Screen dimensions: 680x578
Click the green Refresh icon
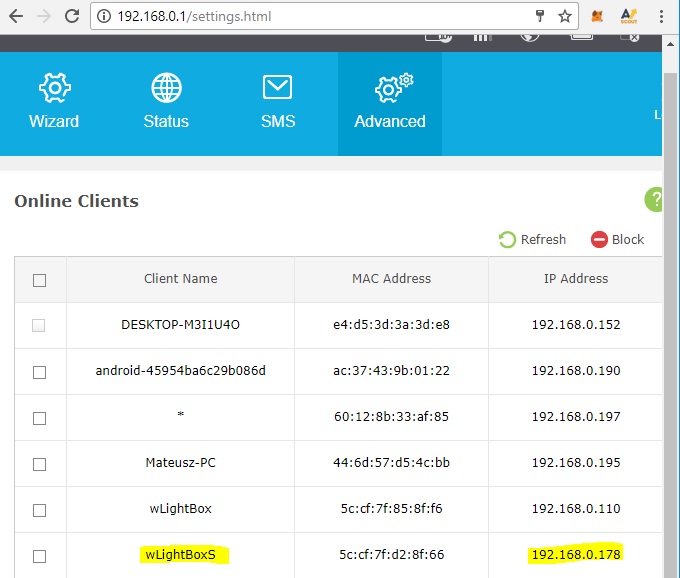(x=508, y=240)
